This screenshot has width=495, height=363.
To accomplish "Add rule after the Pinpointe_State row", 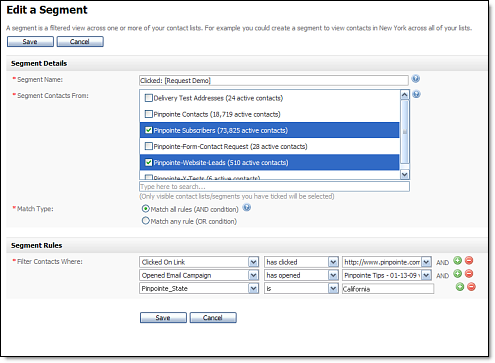I will pyautogui.click(x=460, y=287).
